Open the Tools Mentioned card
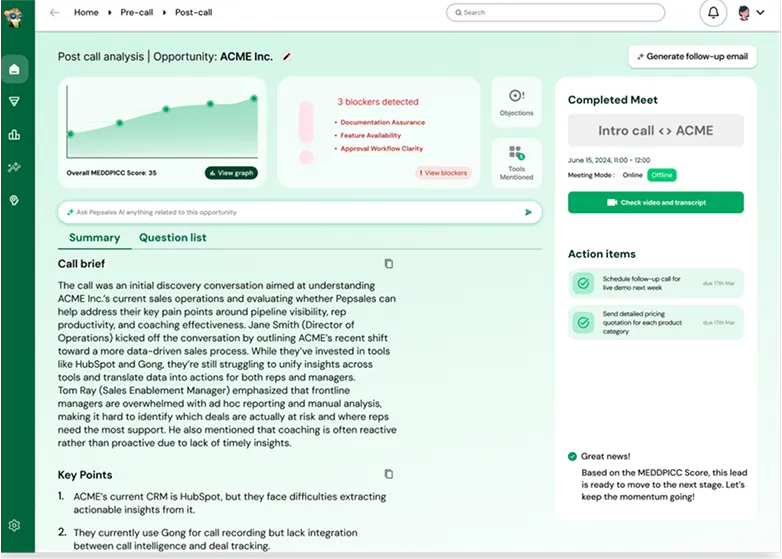Image resolution: width=782 pixels, height=559 pixels. coord(516,163)
